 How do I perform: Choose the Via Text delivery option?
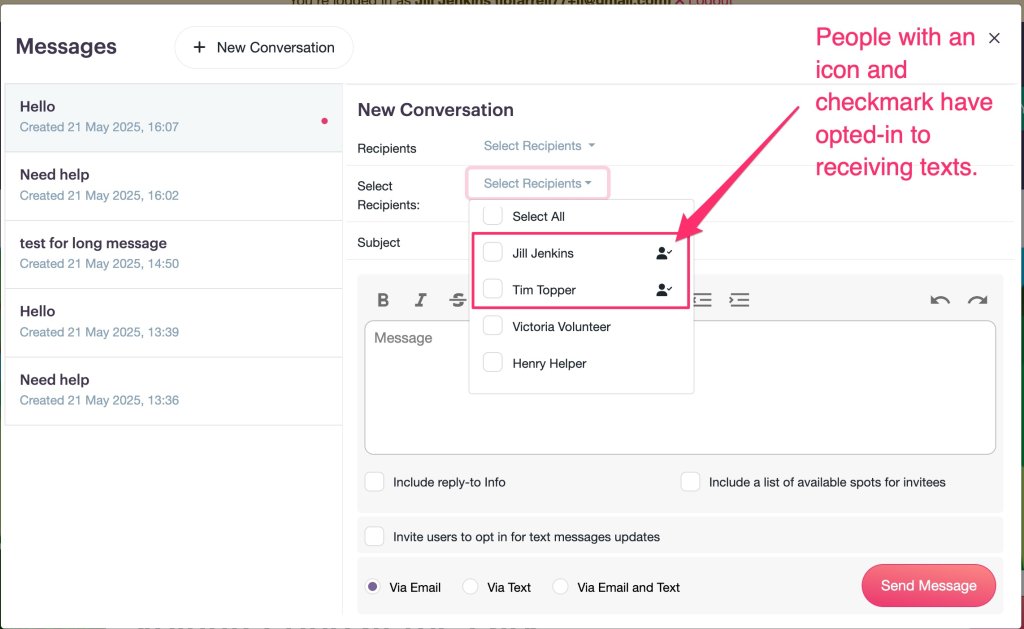pos(470,587)
